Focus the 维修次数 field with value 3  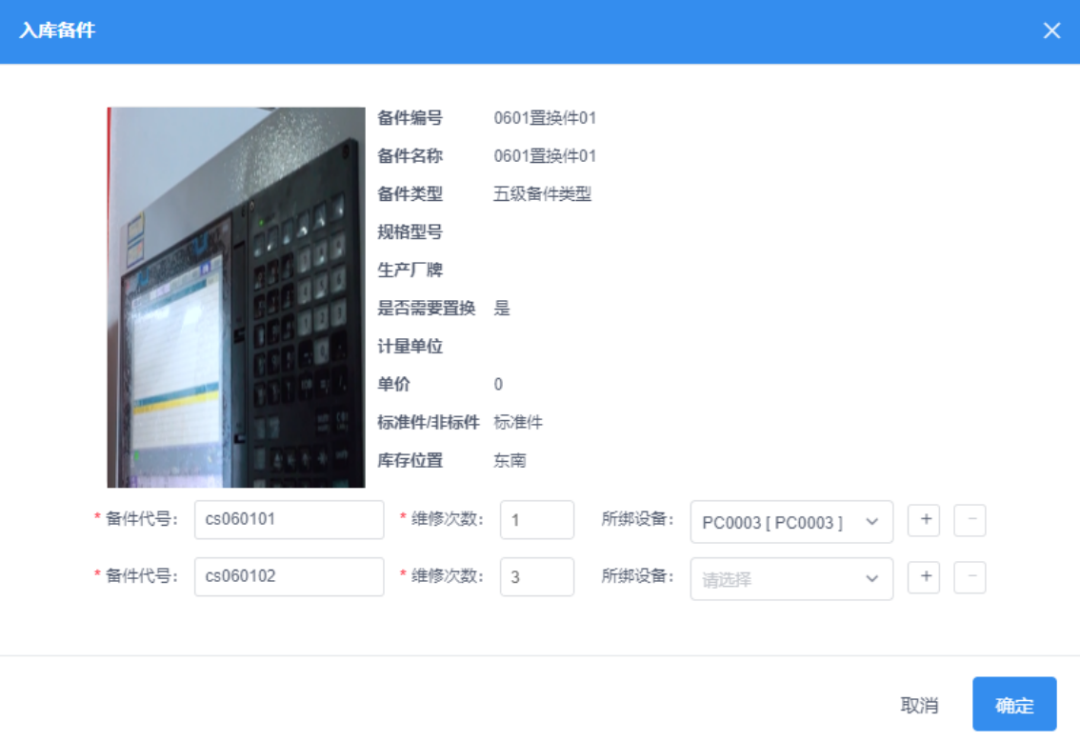pyautogui.click(x=537, y=577)
